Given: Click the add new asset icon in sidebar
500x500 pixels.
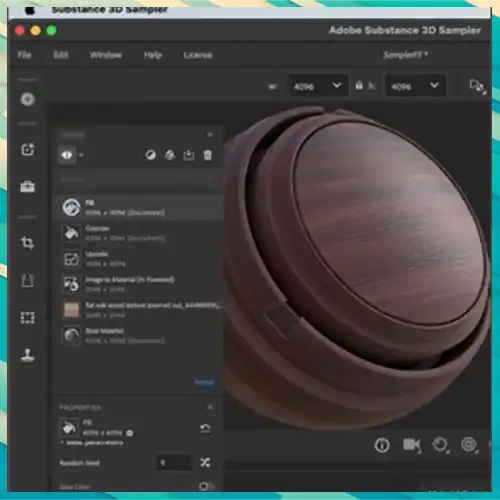Looking at the screenshot, I should 28,149.
